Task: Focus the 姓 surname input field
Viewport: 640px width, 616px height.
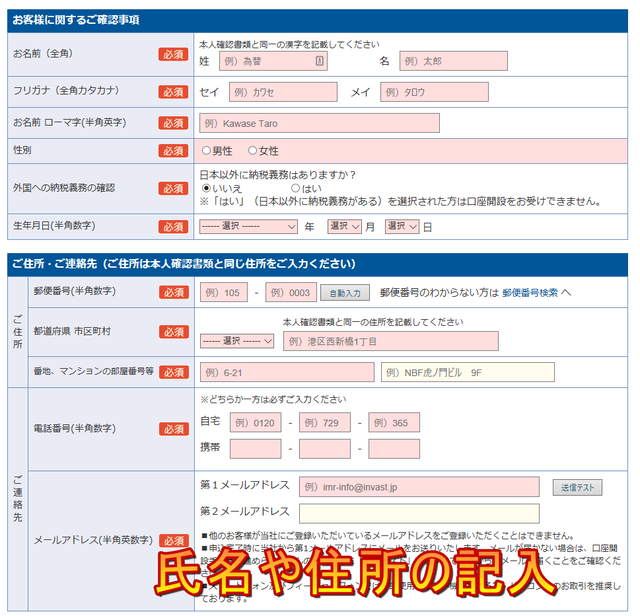Action: (273, 61)
